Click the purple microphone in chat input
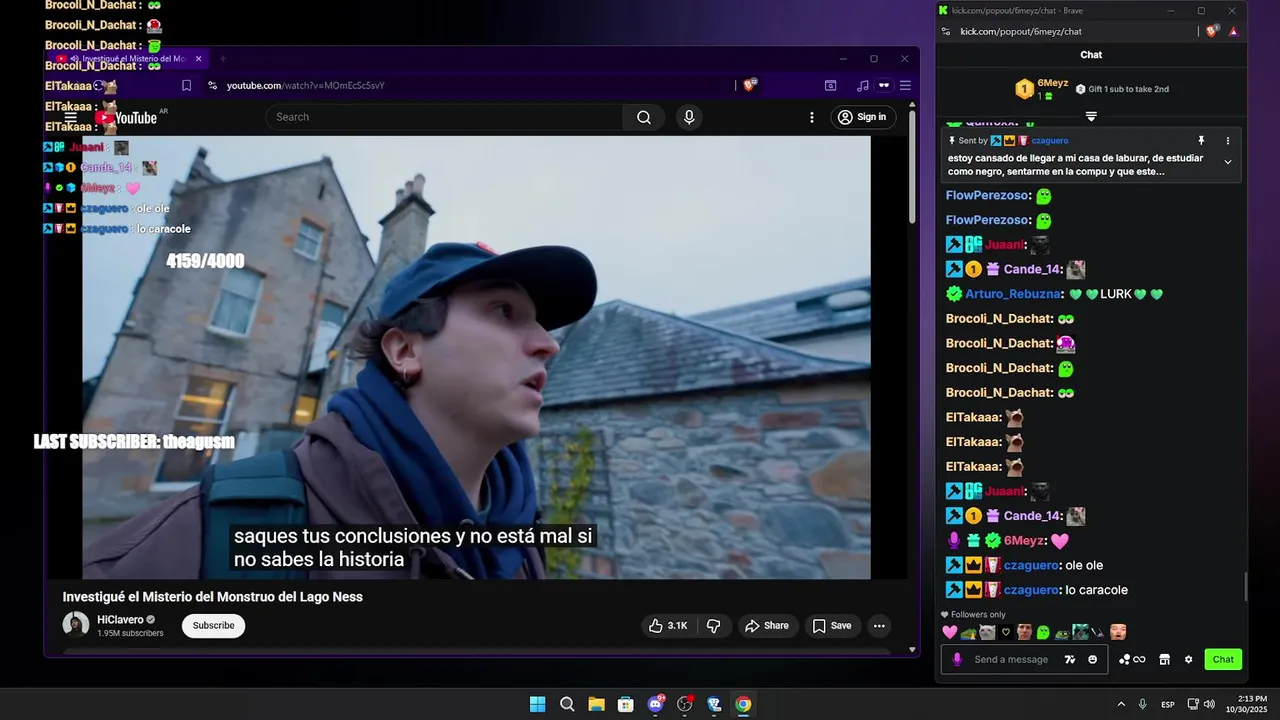The height and width of the screenshot is (720, 1280). (957, 659)
